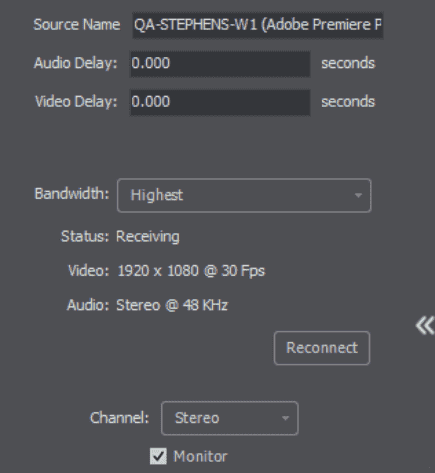
Task: Click the Channel label
Action: 119,418
